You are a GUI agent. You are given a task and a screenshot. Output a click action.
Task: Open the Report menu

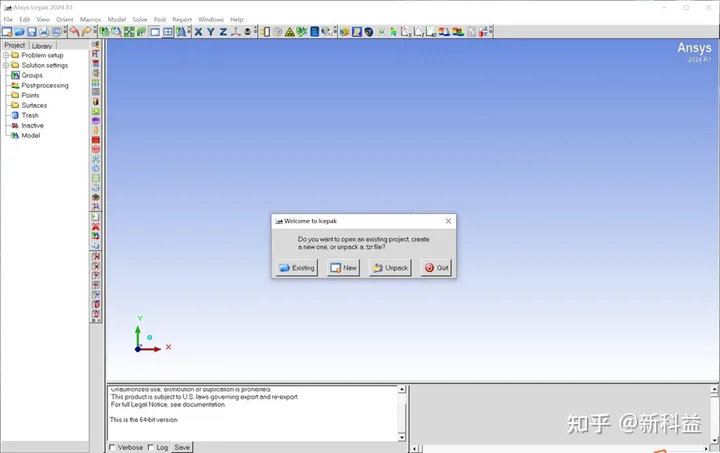[x=182, y=19]
